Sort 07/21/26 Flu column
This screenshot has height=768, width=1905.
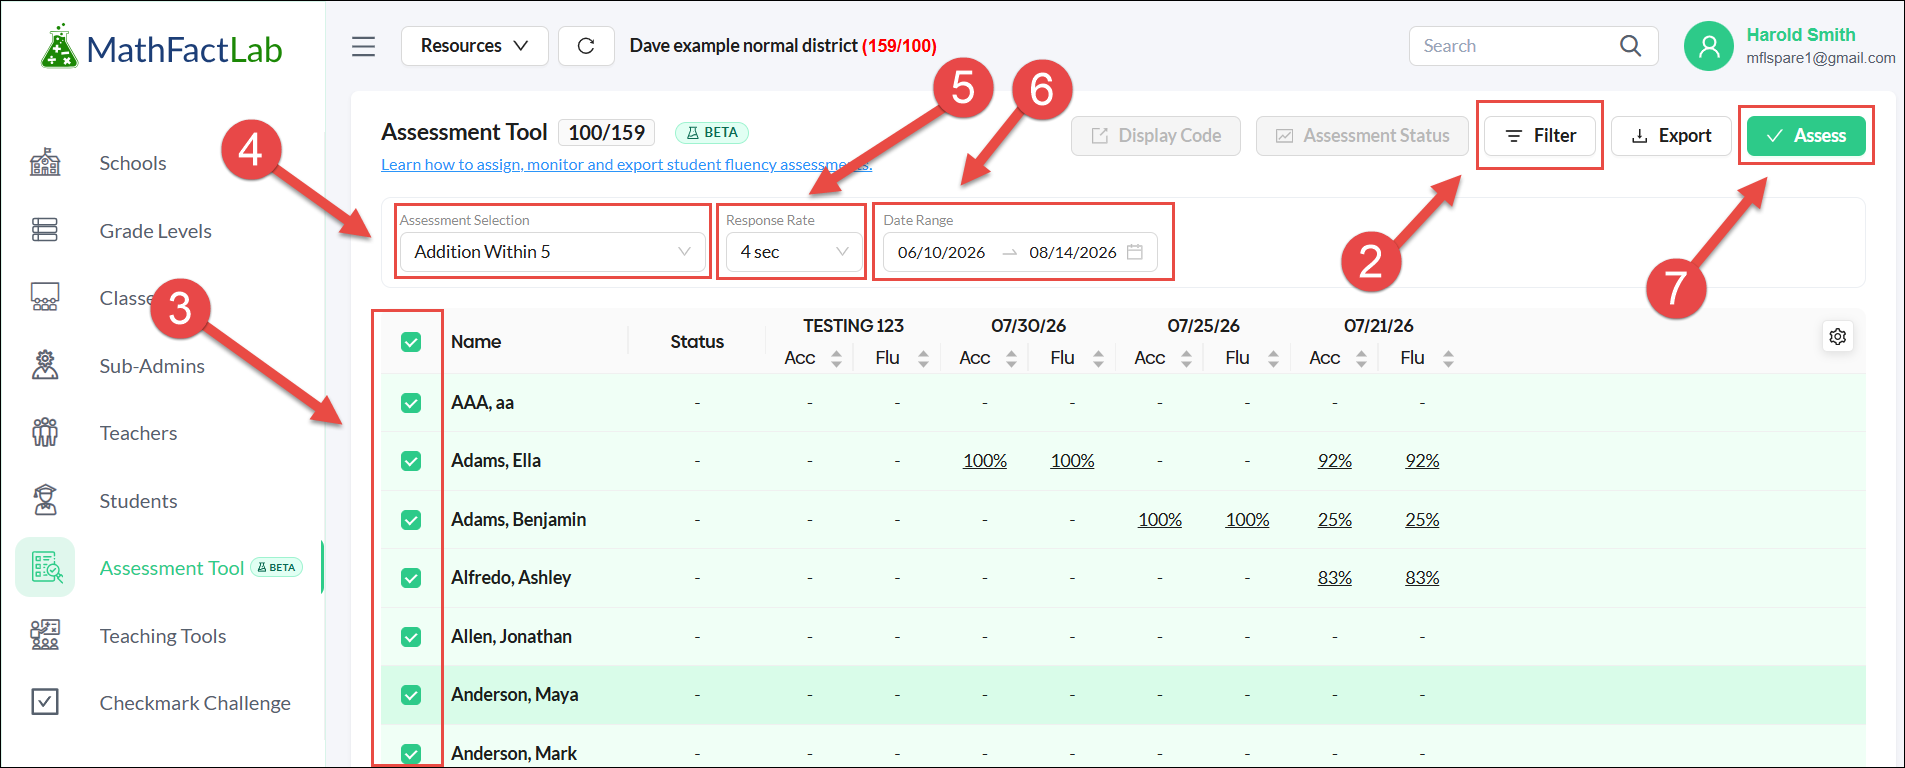1448,358
